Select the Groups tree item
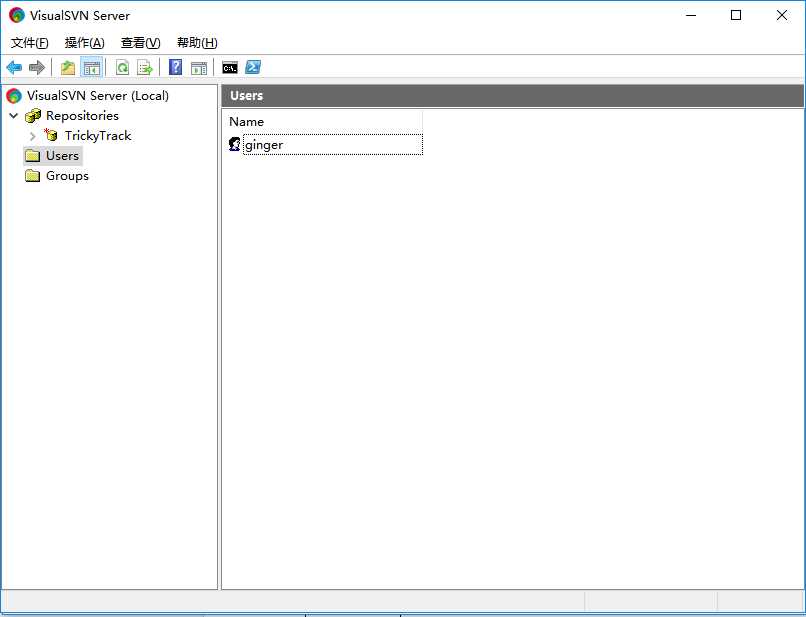 point(67,176)
